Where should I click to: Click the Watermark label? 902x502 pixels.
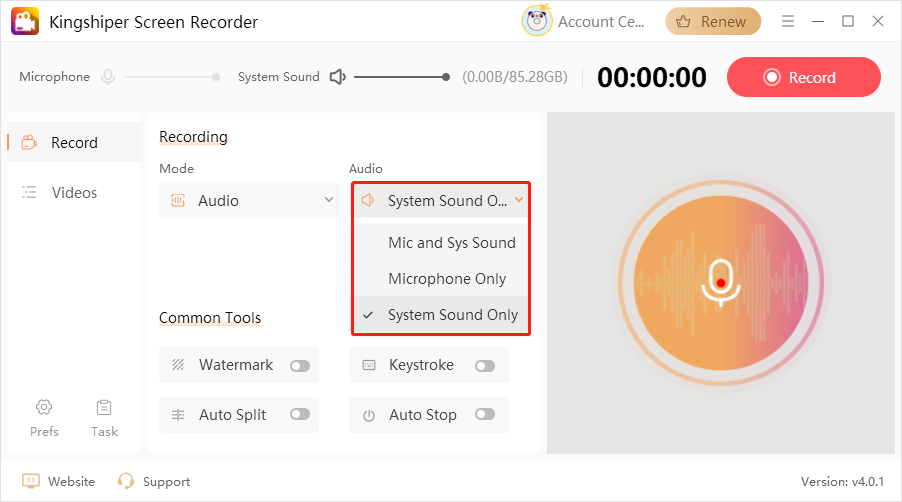click(x=236, y=365)
